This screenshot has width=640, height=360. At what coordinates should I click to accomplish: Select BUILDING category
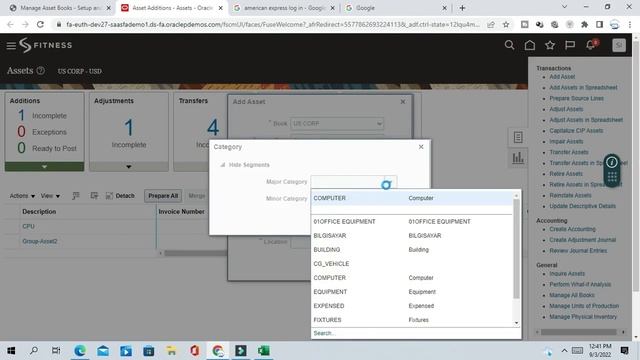(412, 250)
